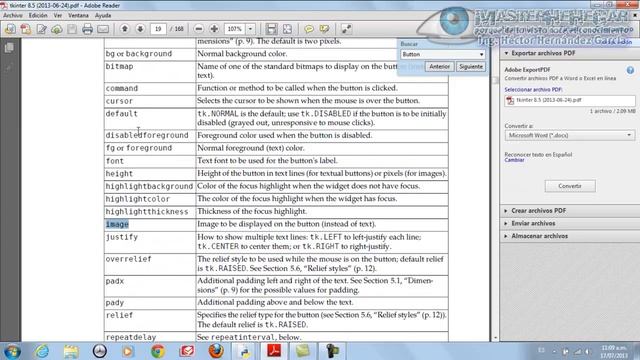Click the Siguiente search button

[x=471, y=67]
